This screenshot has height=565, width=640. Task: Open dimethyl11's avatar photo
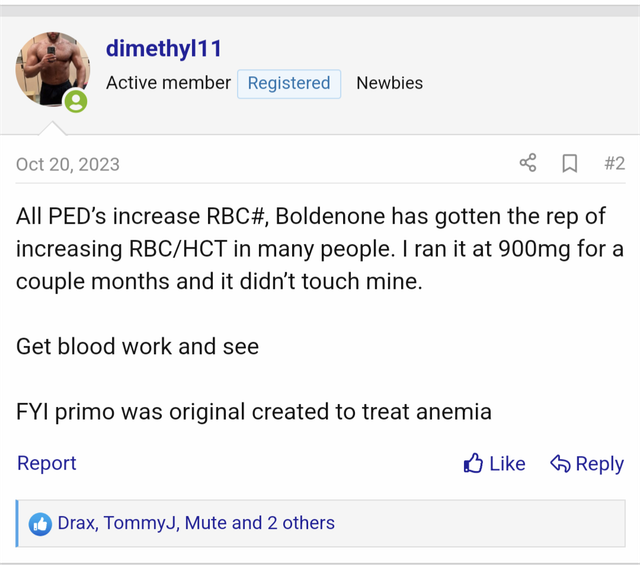(52, 70)
